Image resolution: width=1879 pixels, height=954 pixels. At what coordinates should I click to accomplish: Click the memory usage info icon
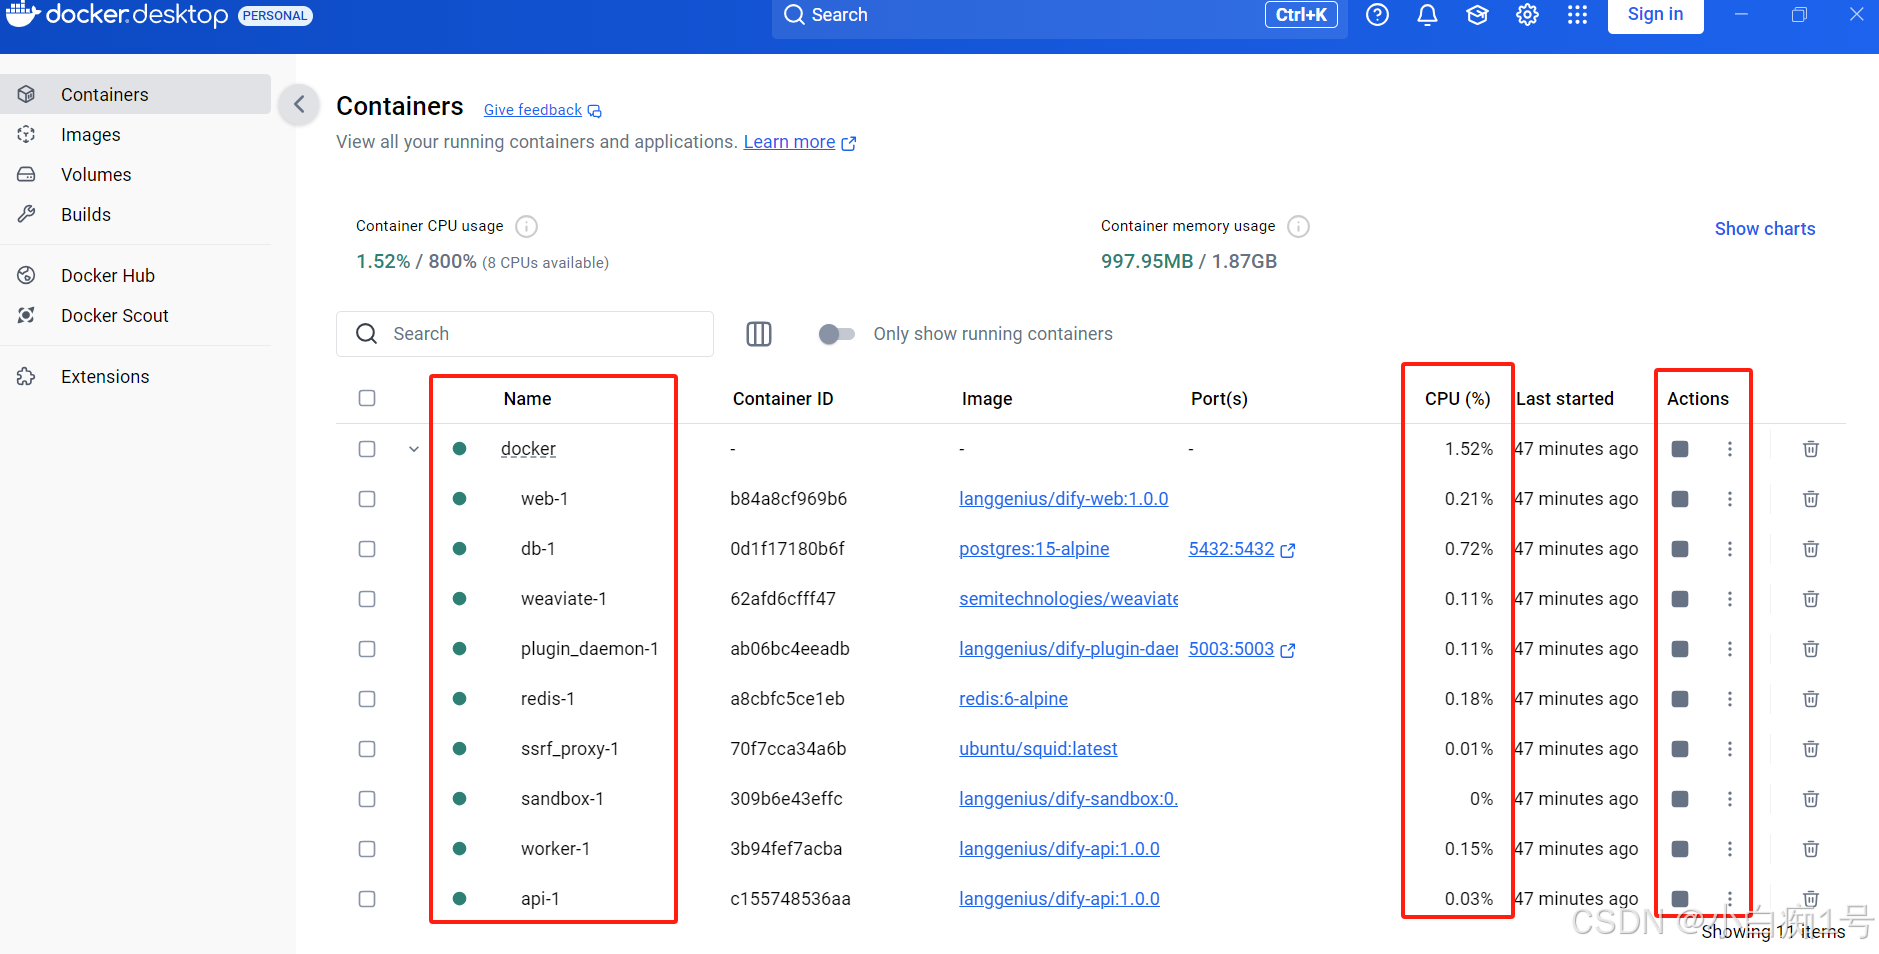click(x=1298, y=226)
